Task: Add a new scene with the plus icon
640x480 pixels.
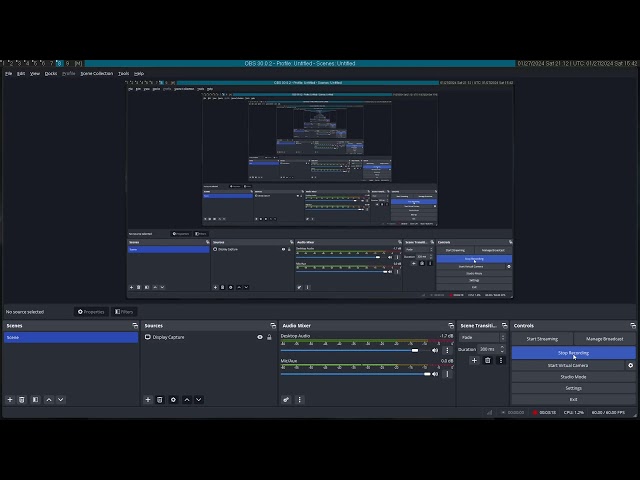Action: click(10, 400)
